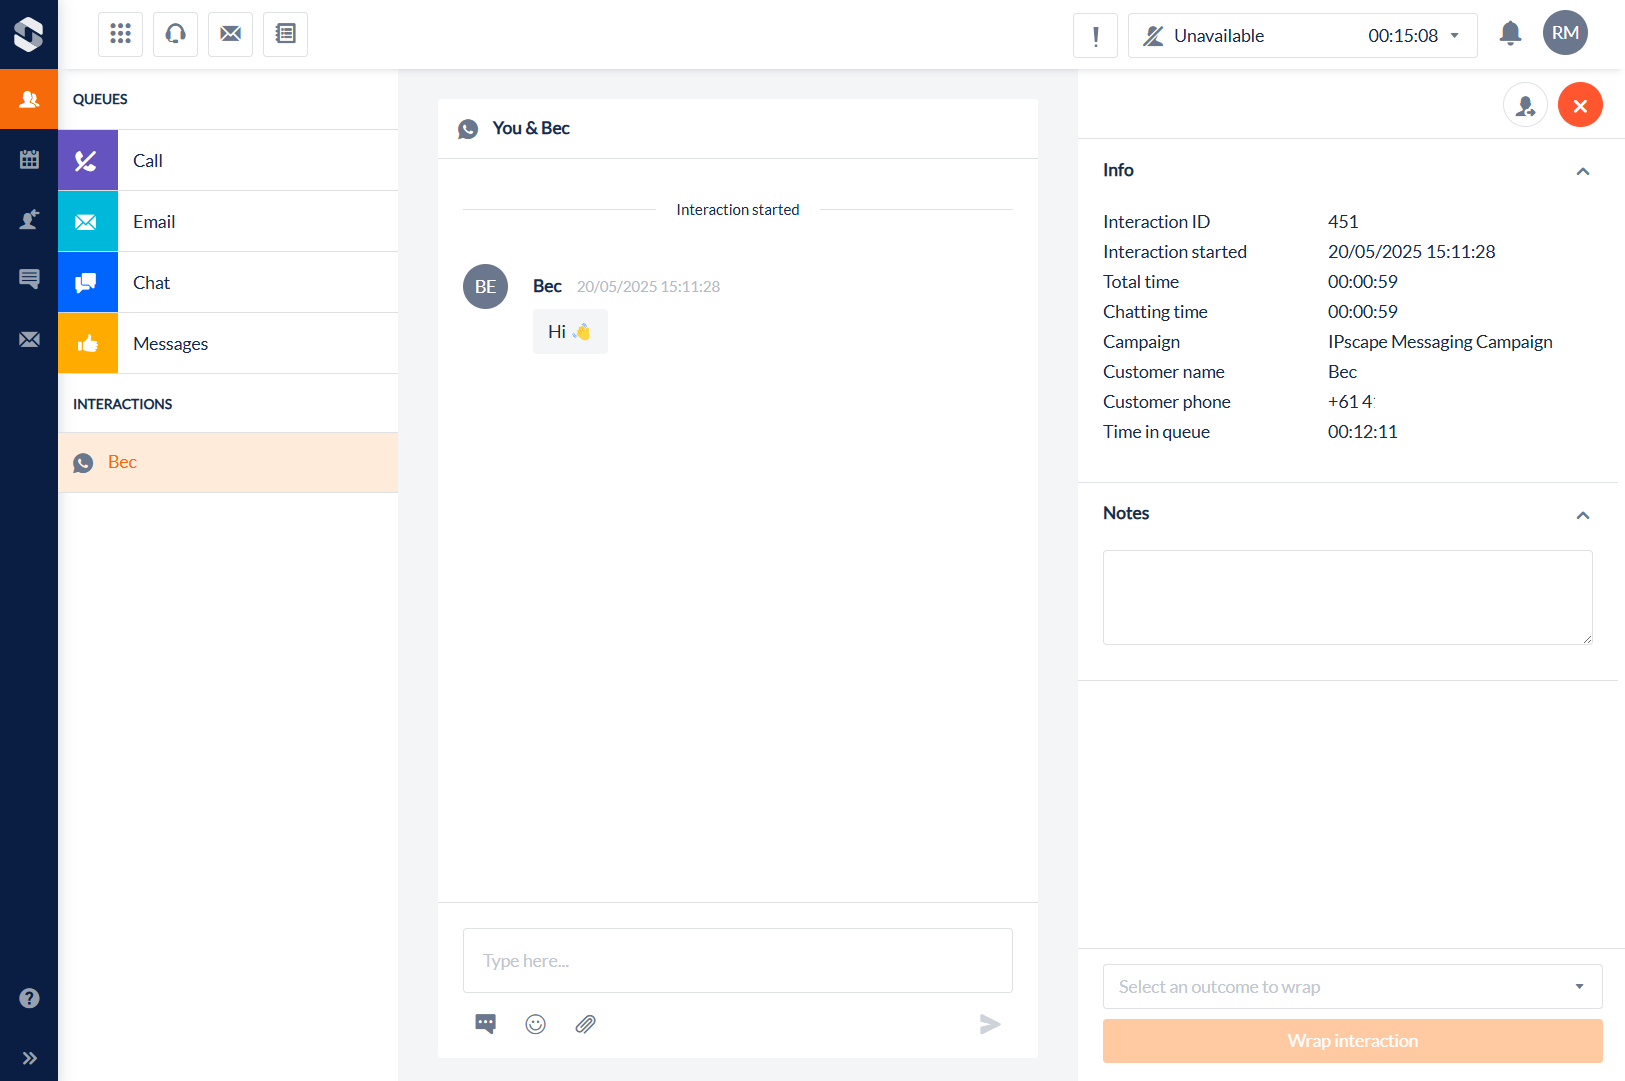Open the Select an outcome to wrap dropdown
Viewport: 1625px width, 1081px height.
point(1352,987)
